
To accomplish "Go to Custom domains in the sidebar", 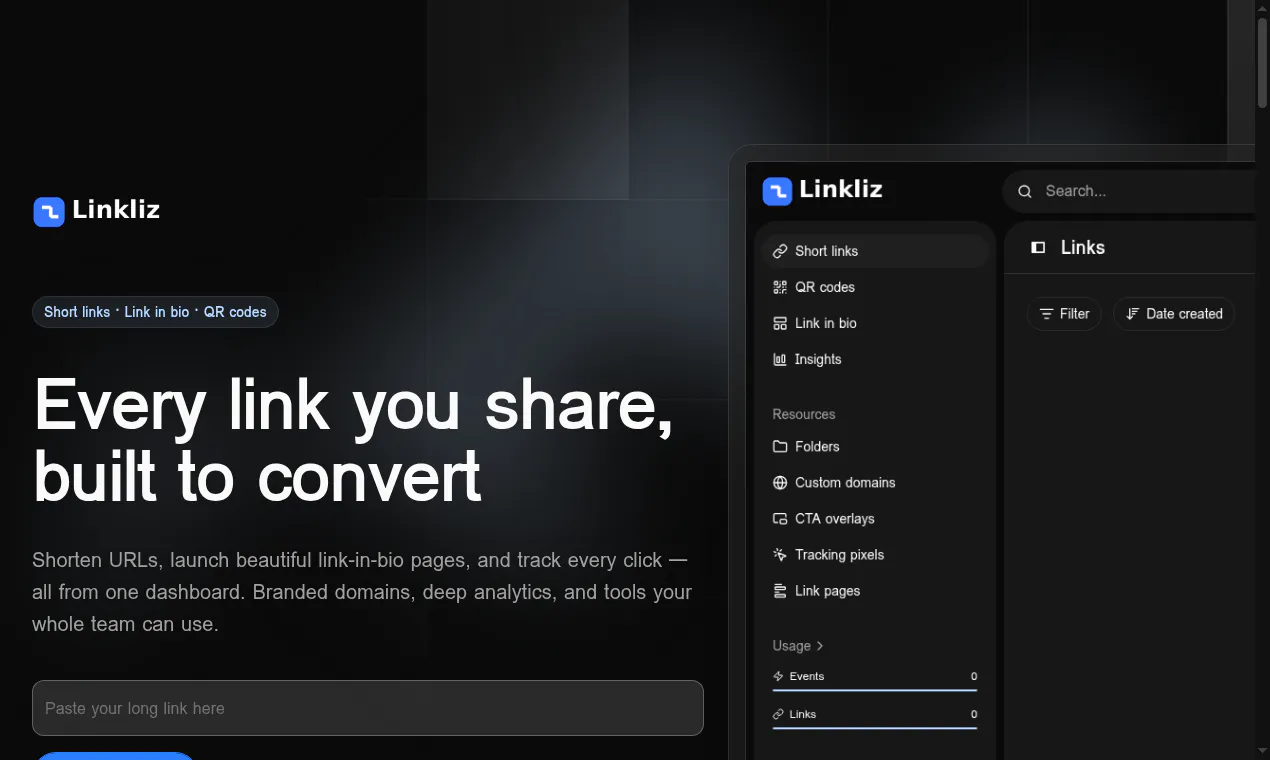I will (x=875, y=482).
